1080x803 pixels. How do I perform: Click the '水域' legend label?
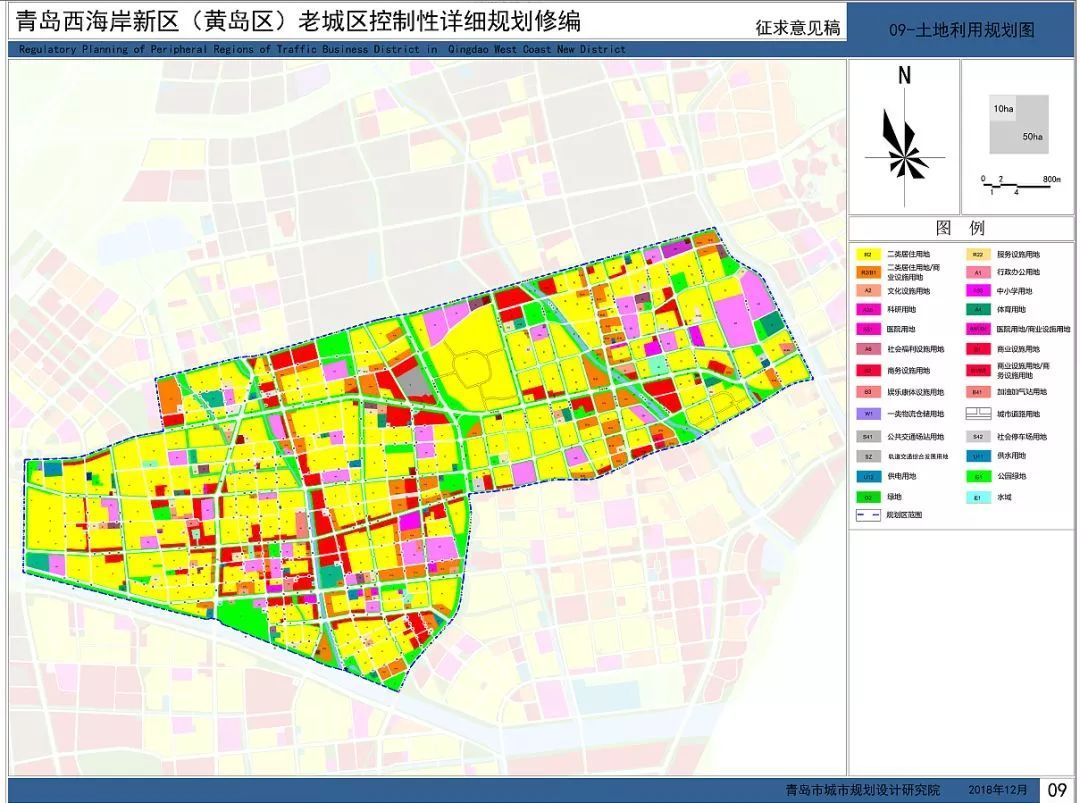pos(1004,497)
